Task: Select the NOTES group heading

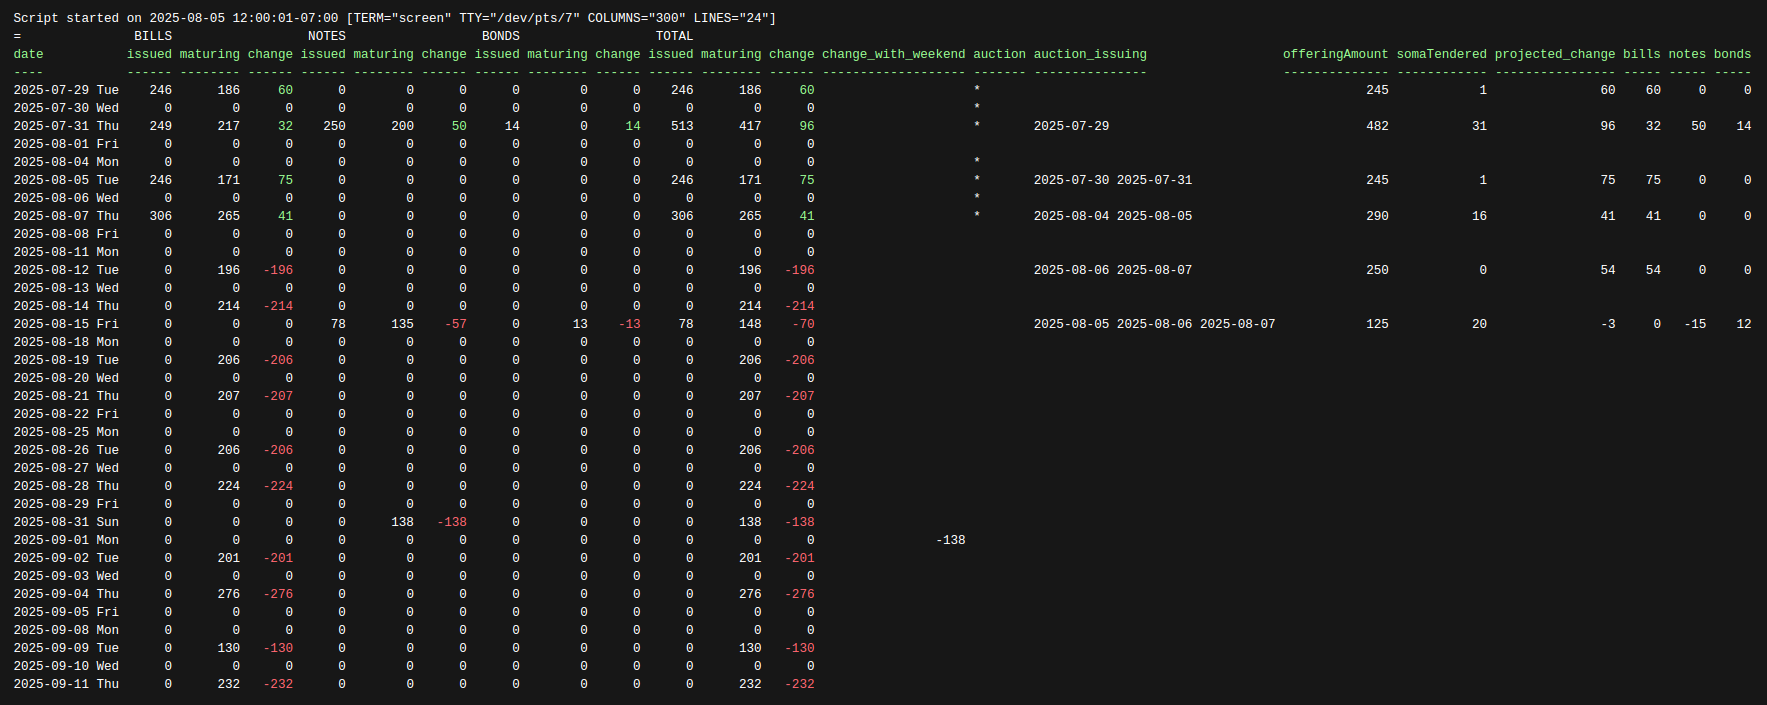Action: pyautogui.click(x=327, y=36)
